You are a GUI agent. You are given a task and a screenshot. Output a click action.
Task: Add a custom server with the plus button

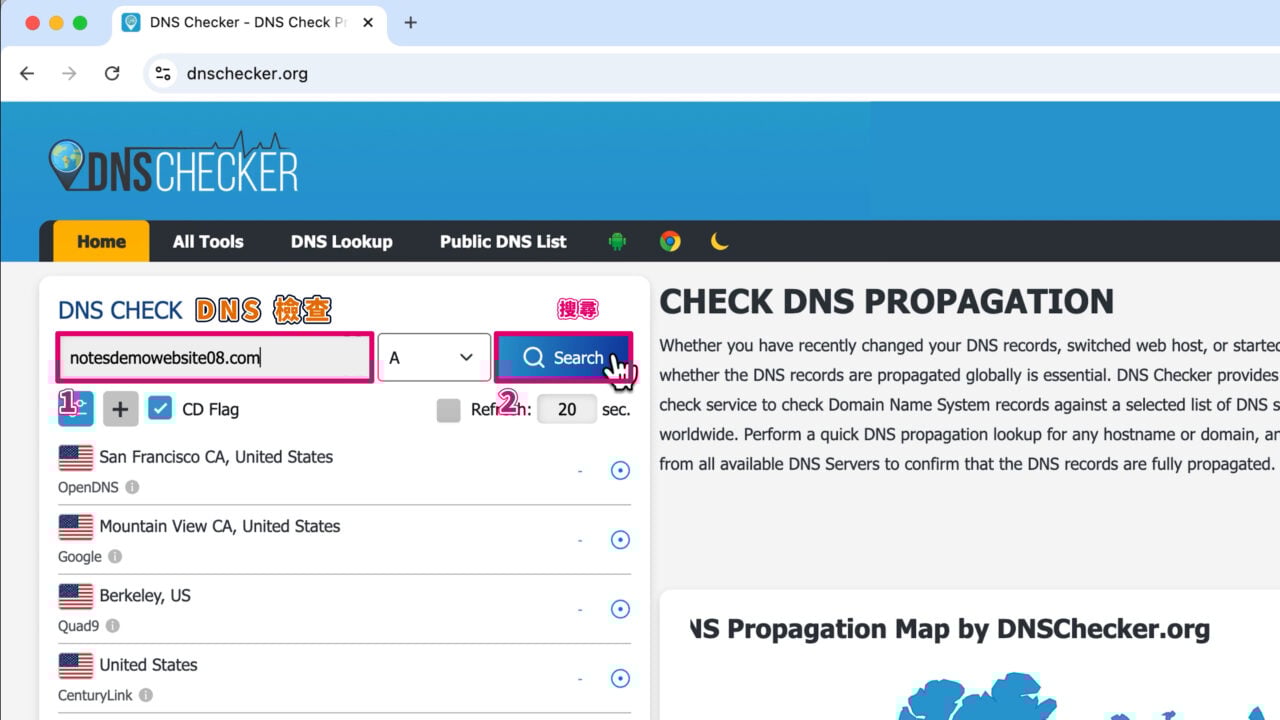[120, 408]
